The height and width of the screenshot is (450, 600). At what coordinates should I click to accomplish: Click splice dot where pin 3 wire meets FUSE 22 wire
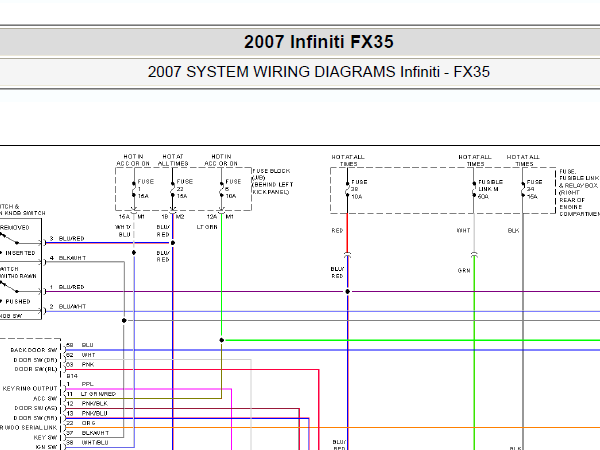pos(173,243)
